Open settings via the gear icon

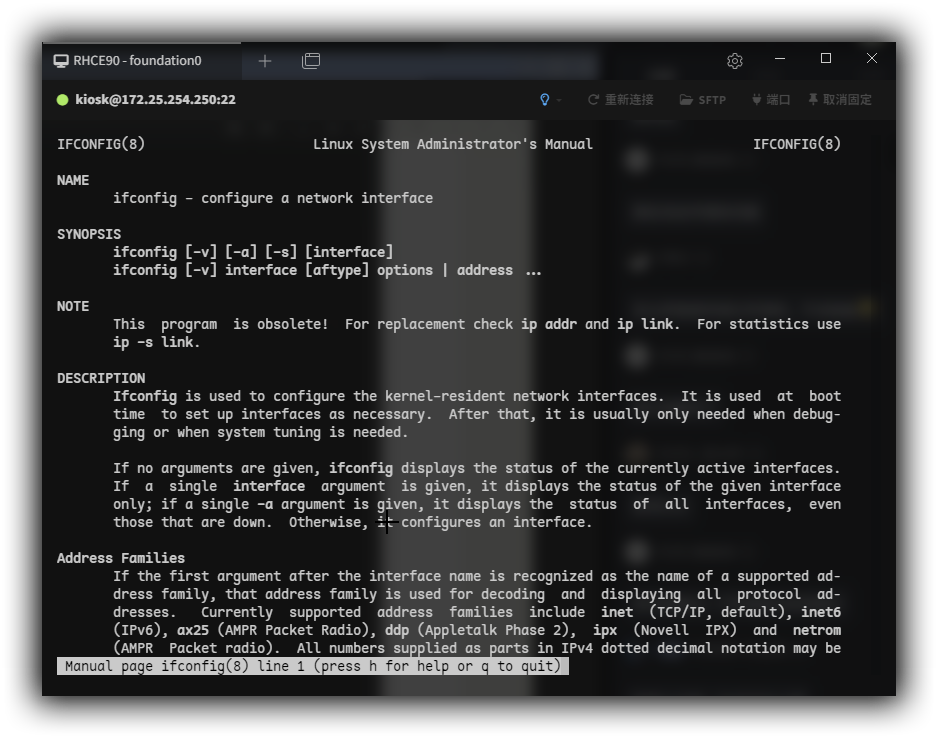(x=735, y=61)
